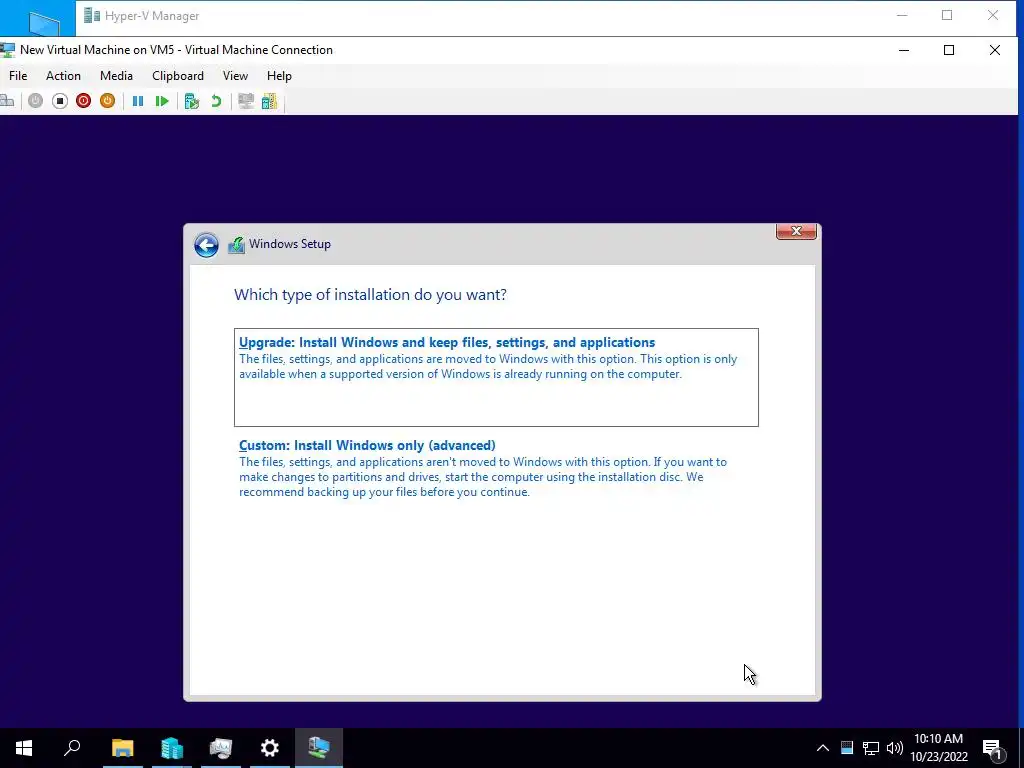The width and height of the screenshot is (1024, 768).
Task: Open the share/resources toolbar icon
Action: pyautogui.click(x=270, y=101)
